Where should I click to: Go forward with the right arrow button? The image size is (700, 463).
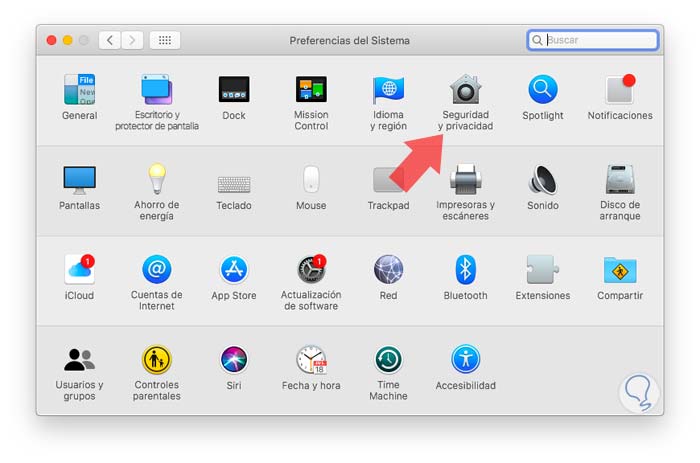point(132,40)
